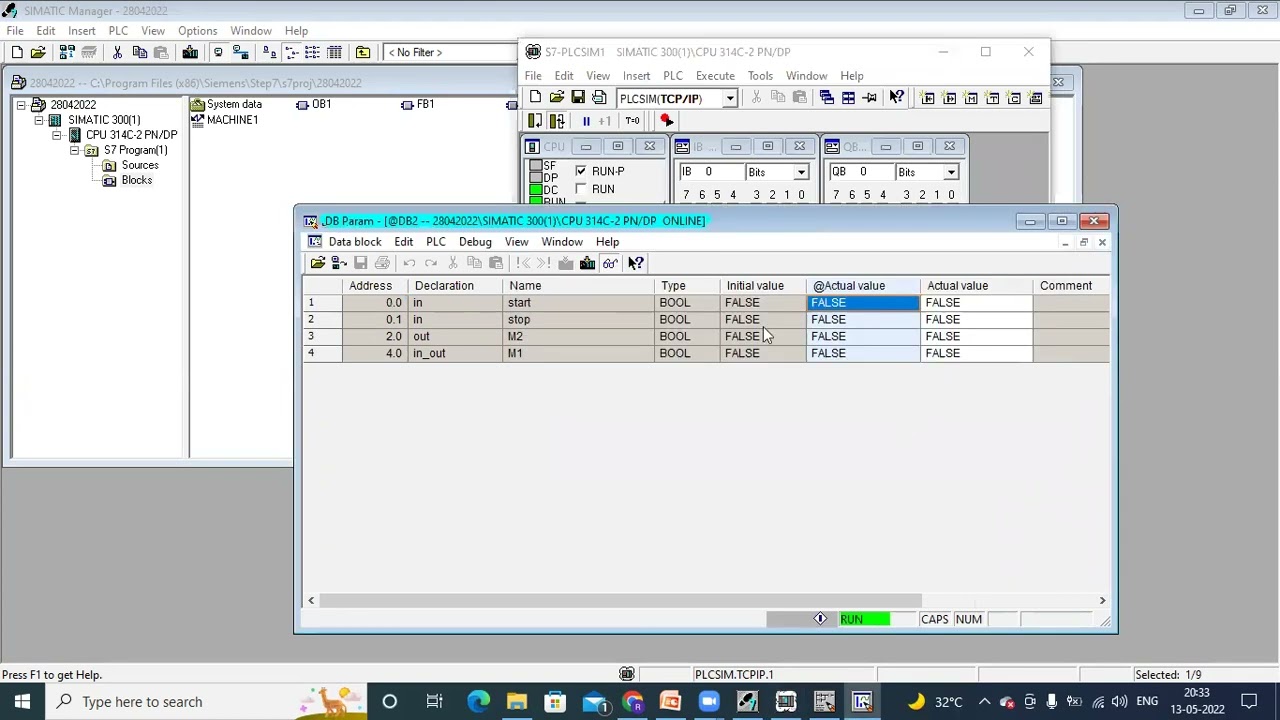
Task: Click the Cut scissors icon in SIMATIC Manager toolbar
Action: [117, 52]
